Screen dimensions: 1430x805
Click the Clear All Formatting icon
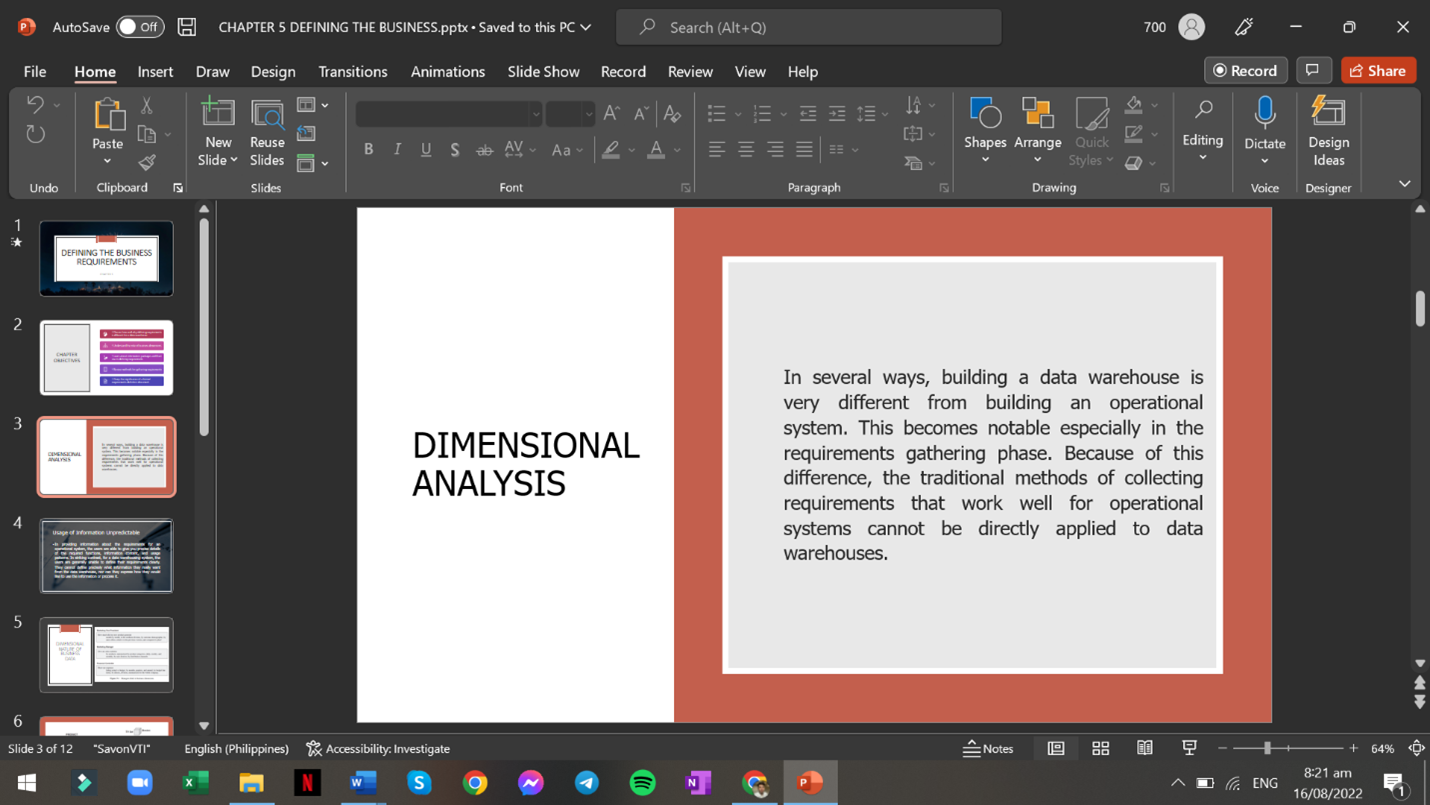coord(672,113)
